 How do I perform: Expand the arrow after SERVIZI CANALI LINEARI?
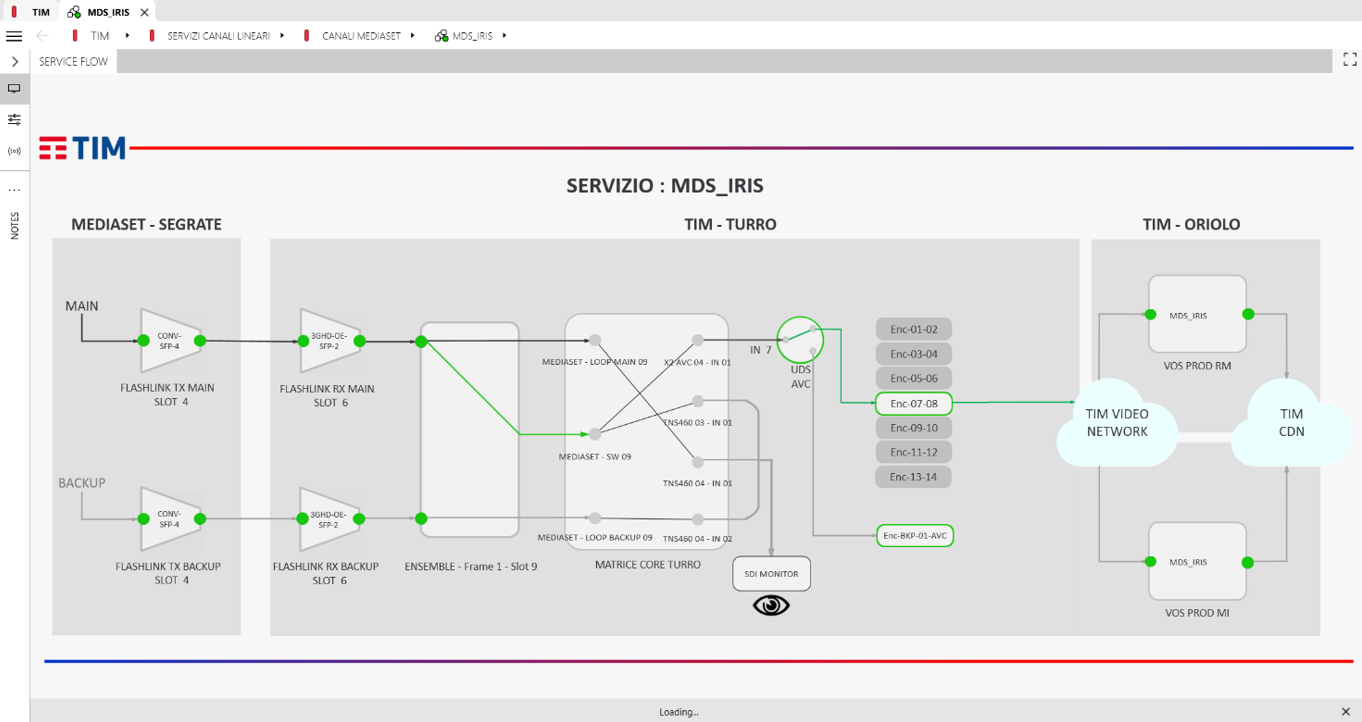coord(282,36)
